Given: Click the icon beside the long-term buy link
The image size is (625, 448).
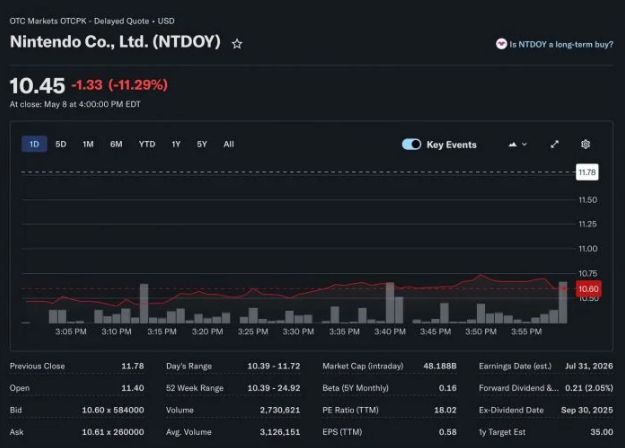Looking at the screenshot, I should [x=501, y=44].
